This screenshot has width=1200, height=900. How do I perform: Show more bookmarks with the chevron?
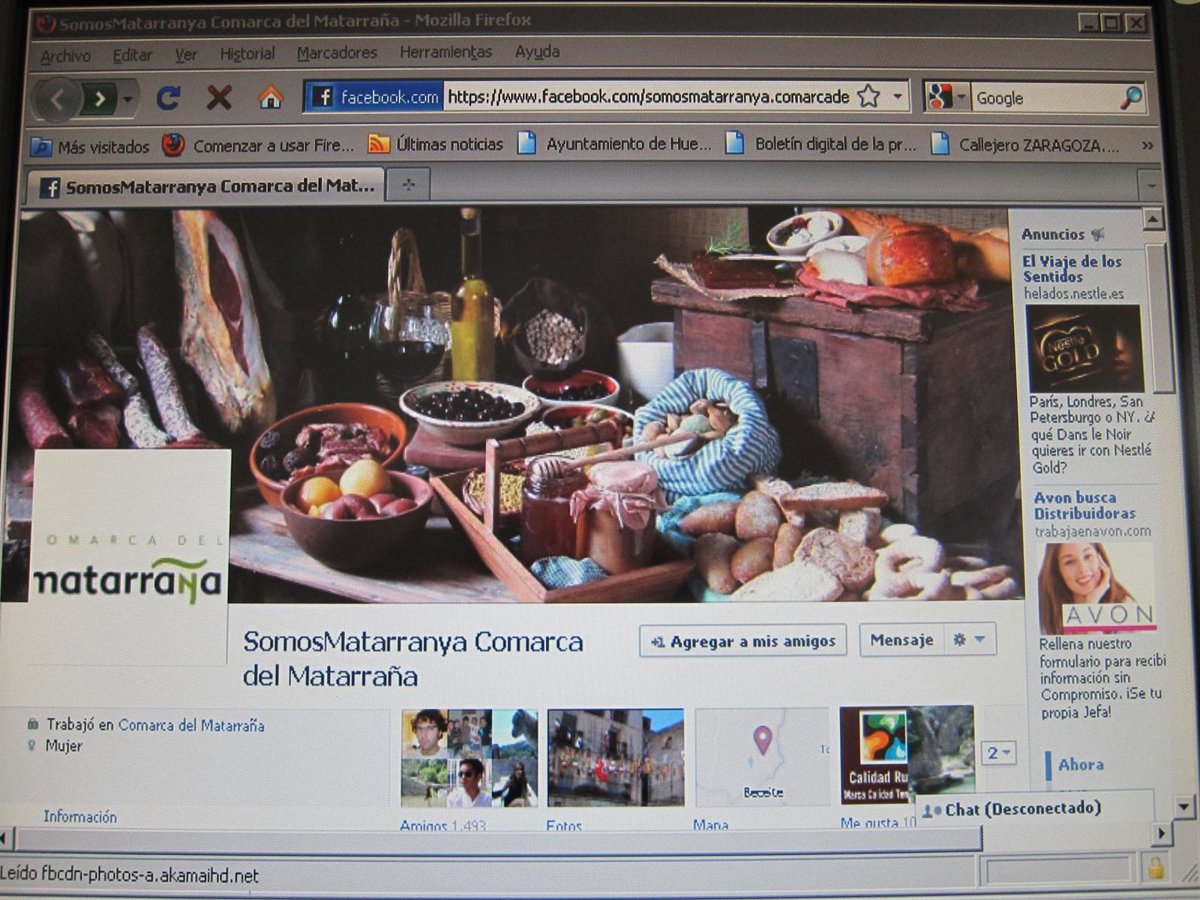coord(1147,145)
